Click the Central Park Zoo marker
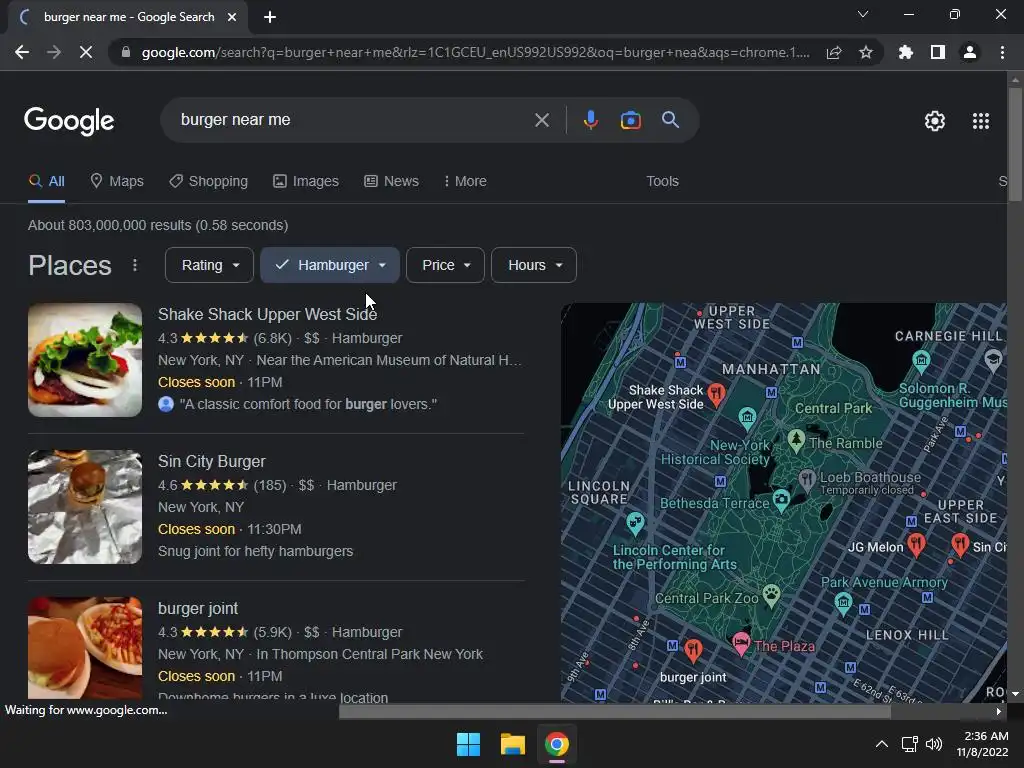This screenshot has height=768, width=1024. (x=772, y=595)
